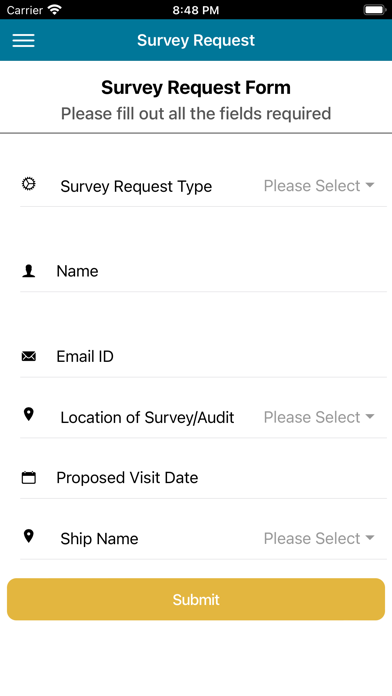Tap the location pin beside Location of Survey/Audit

pyautogui.click(x=29, y=415)
